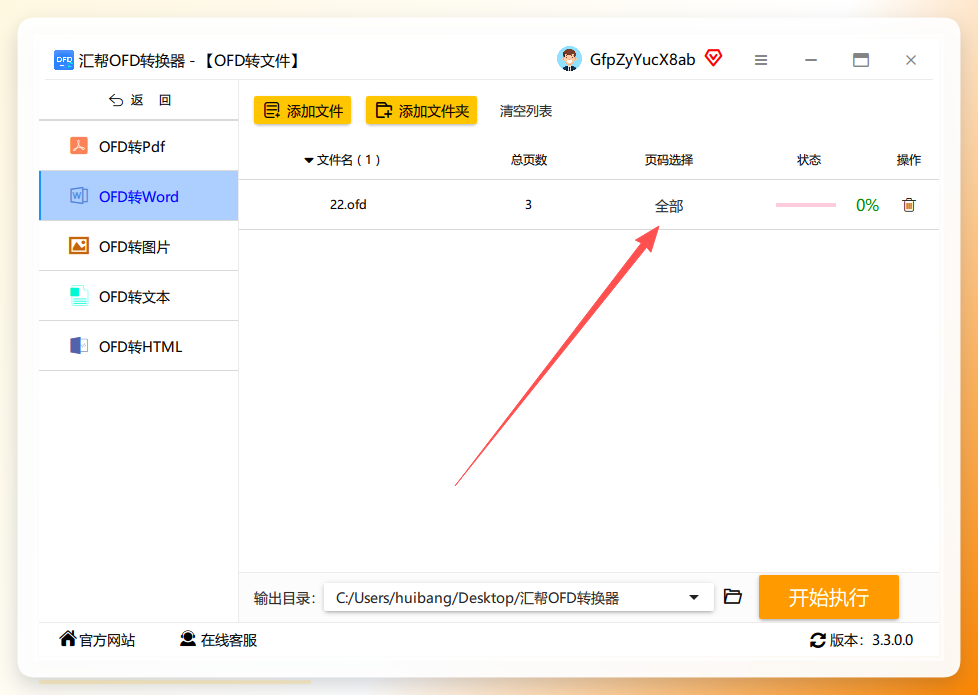The image size is (978, 695).
Task: Click the OFD app logo icon
Action: 64,60
